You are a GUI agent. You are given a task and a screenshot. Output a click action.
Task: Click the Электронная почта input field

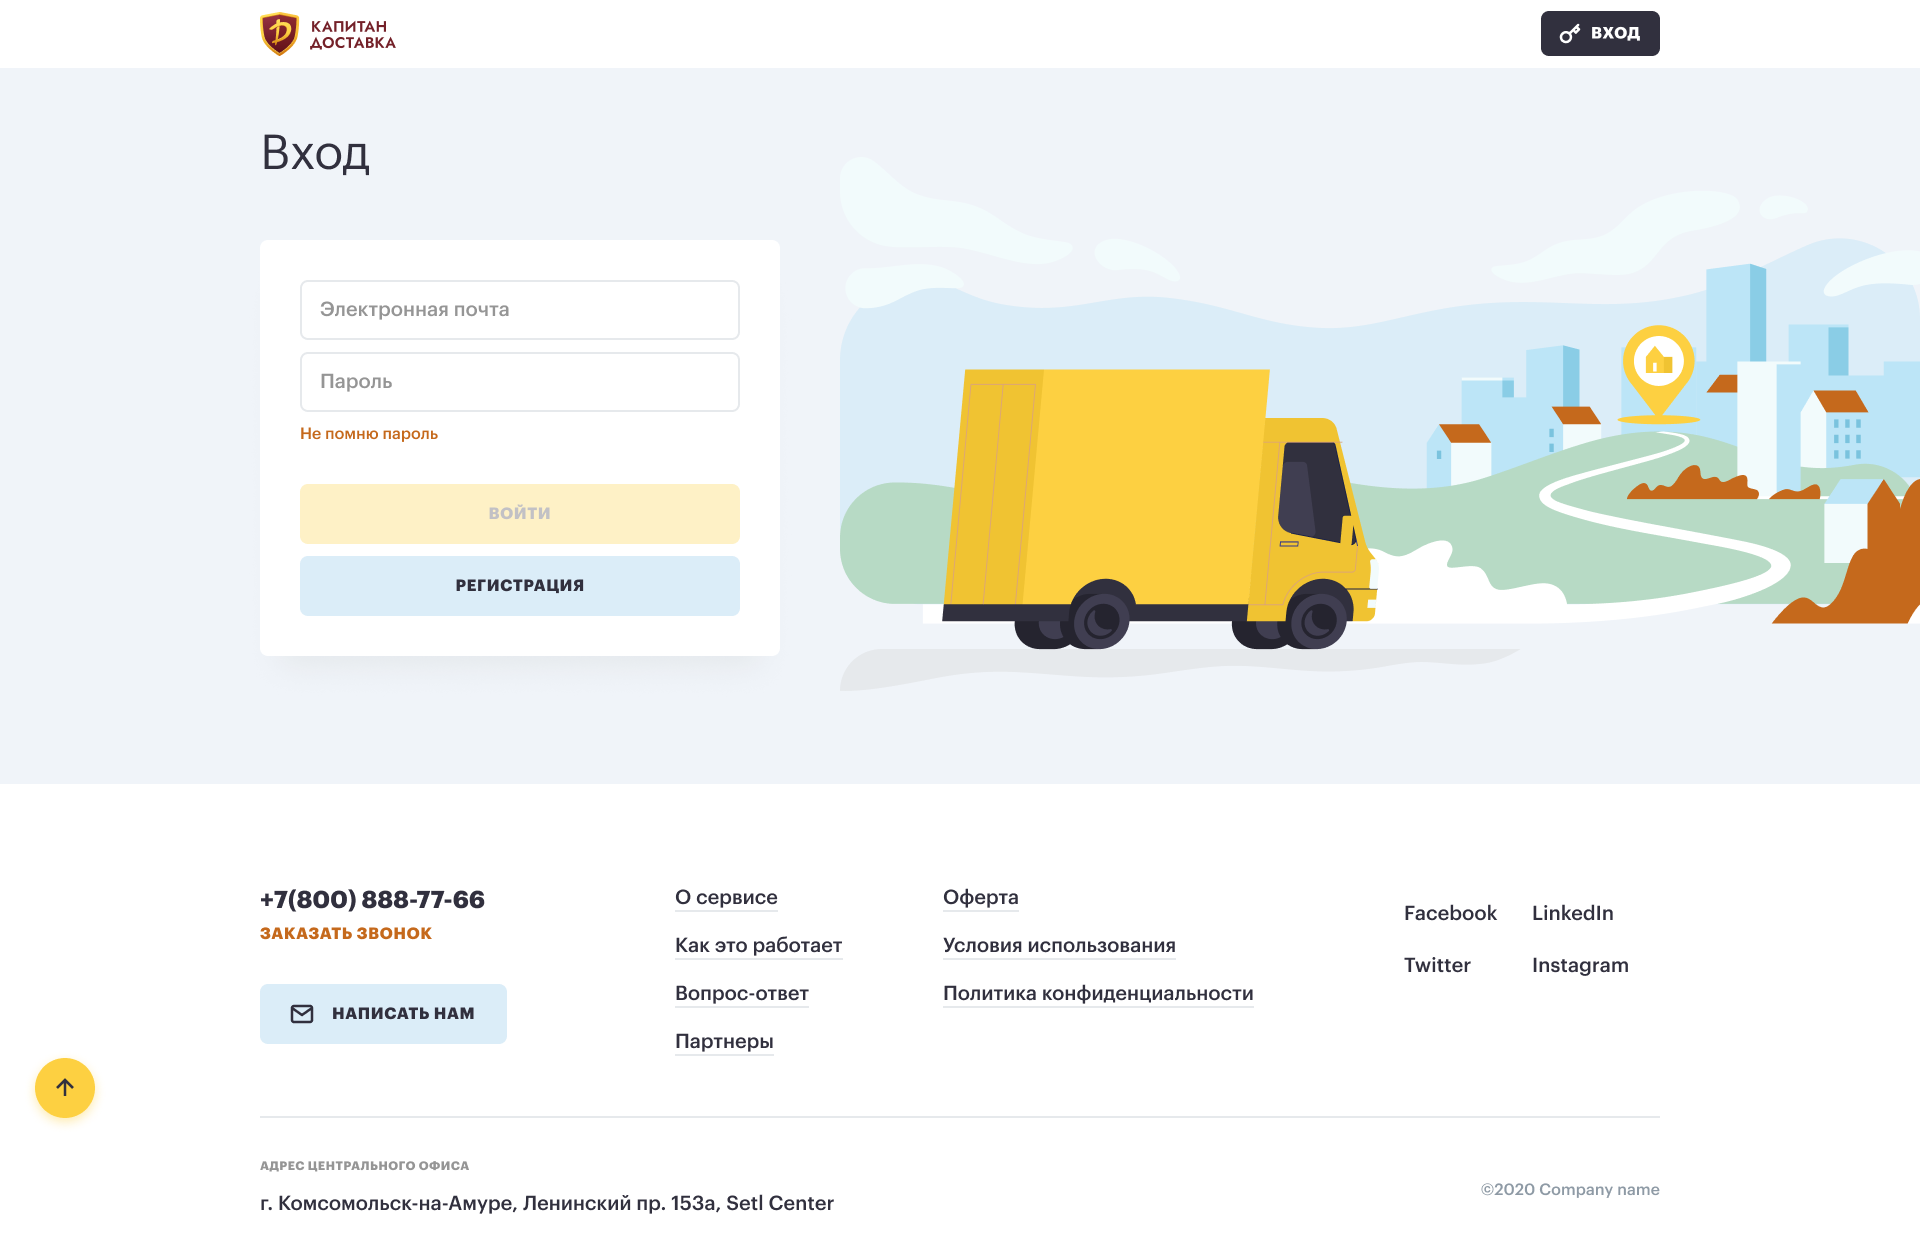[x=520, y=310]
